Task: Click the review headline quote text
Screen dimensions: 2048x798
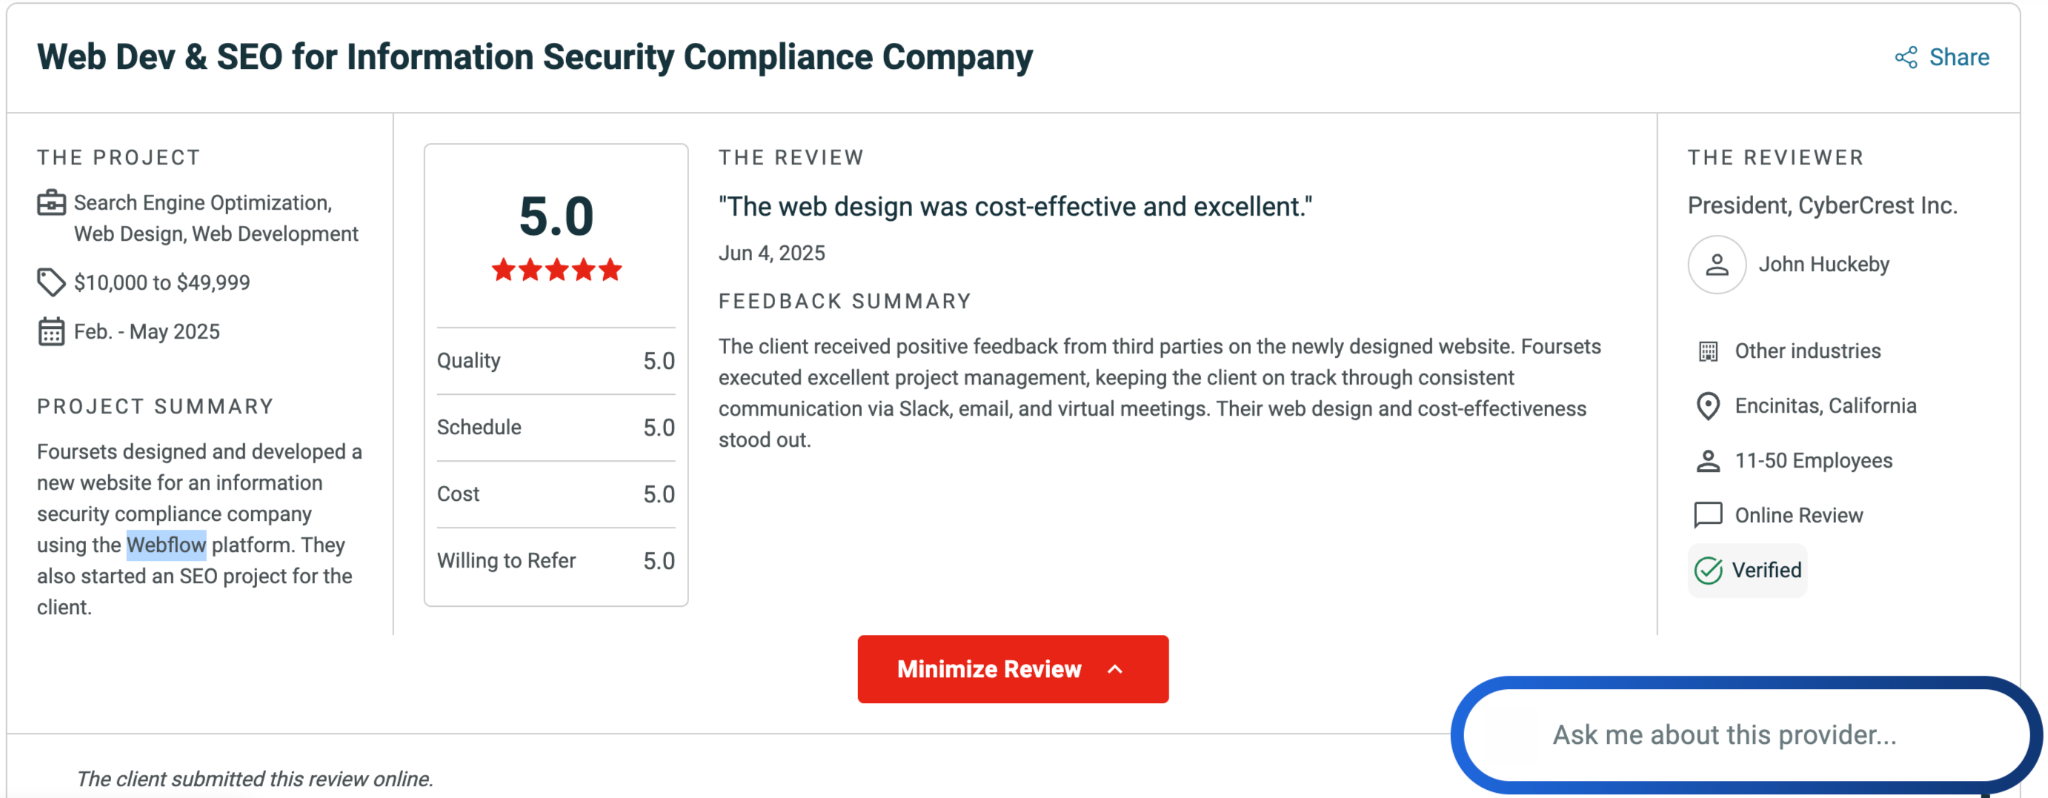Action: point(1015,207)
